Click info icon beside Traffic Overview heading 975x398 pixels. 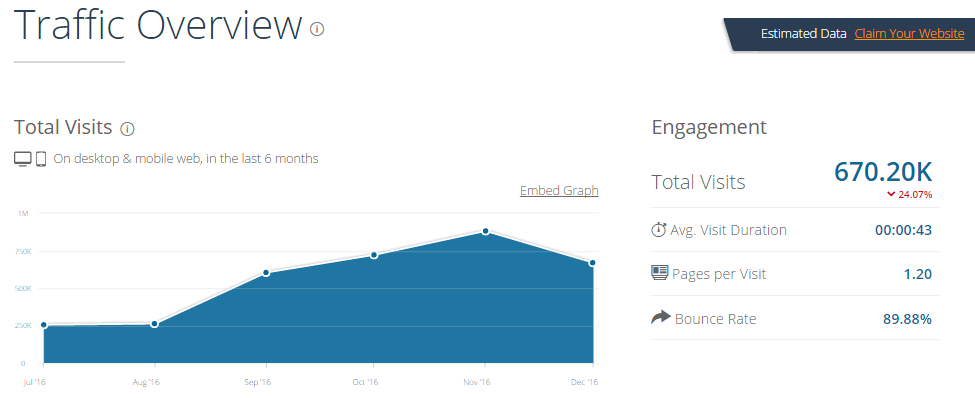(317, 29)
